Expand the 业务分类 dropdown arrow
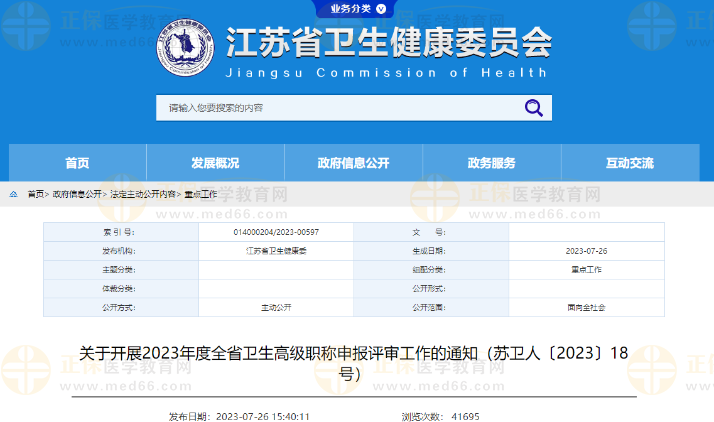 click(381, 9)
